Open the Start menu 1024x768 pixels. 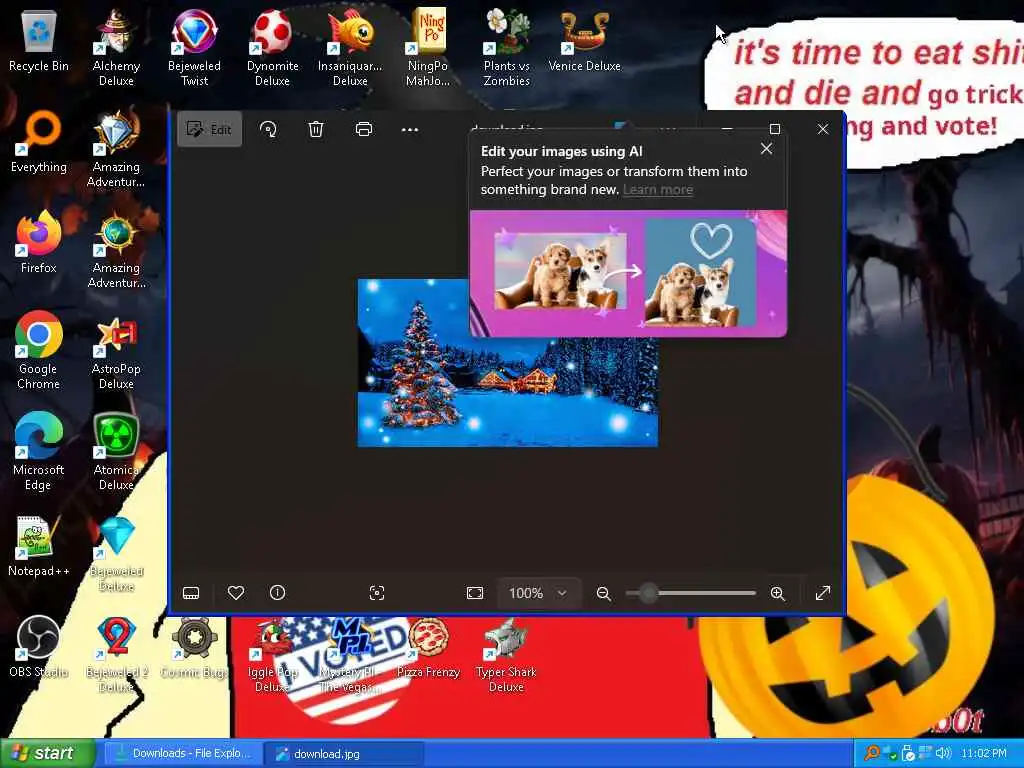(x=47, y=754)
